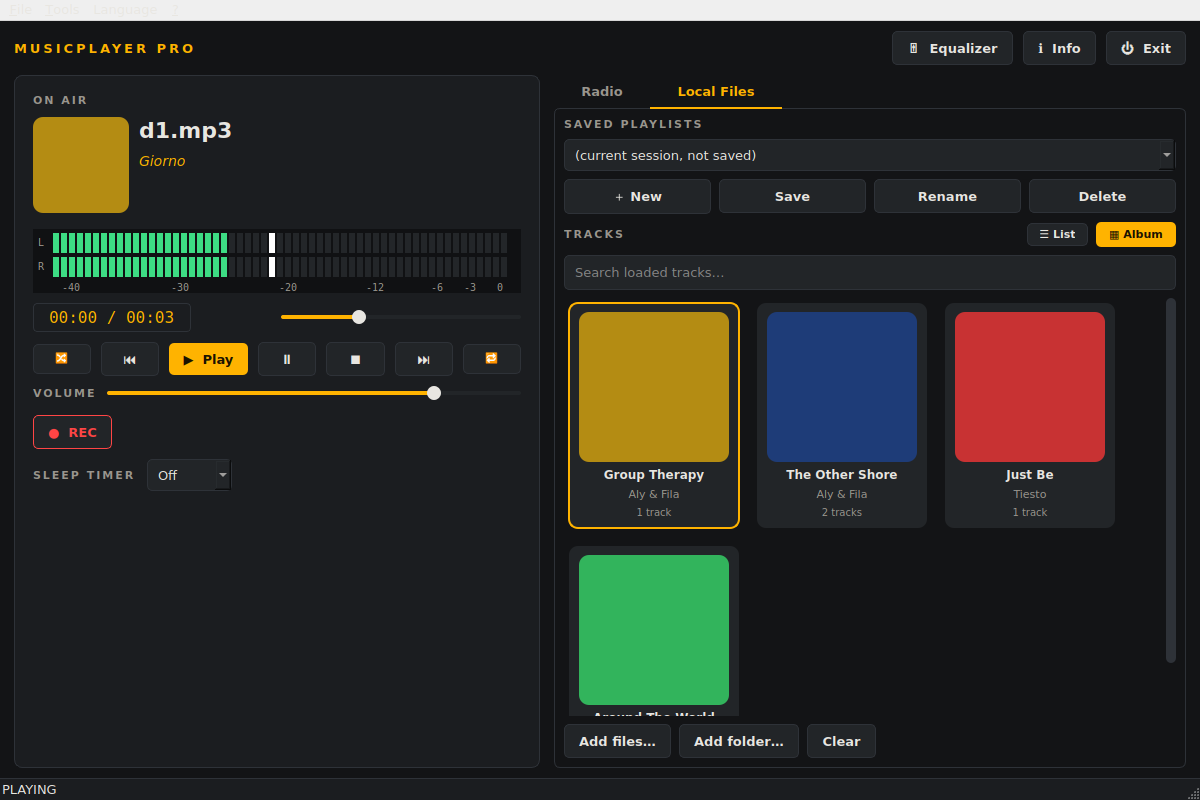Image resolution: width=1200 pixels, height=800 pixels.
Task: Pause the current track
Action: point(287,359)
